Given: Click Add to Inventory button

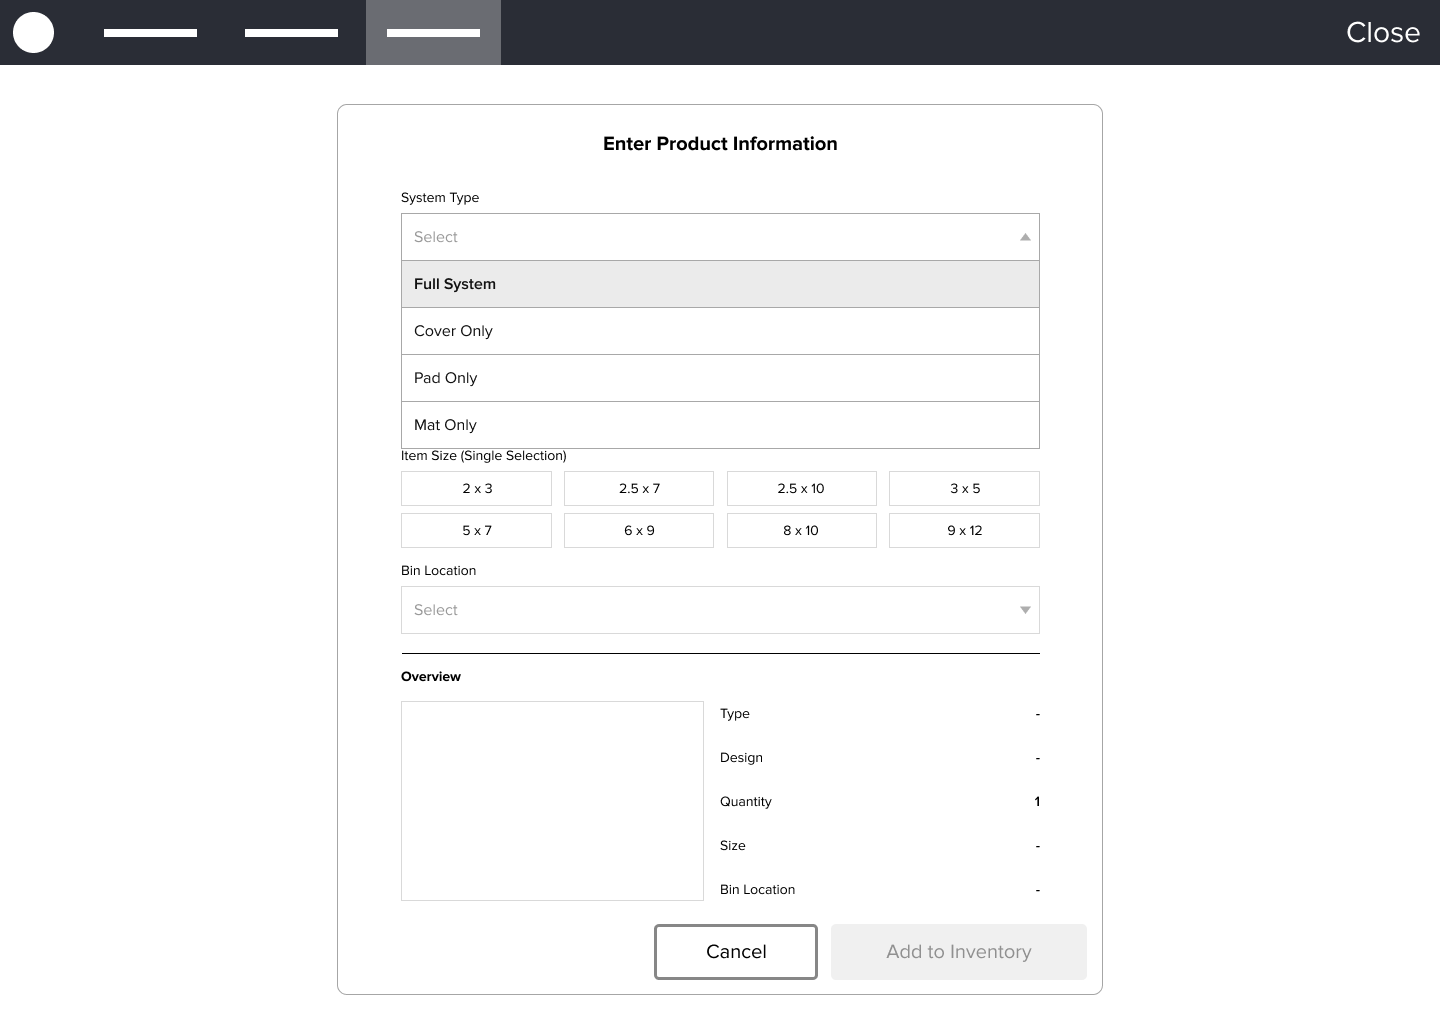Looking at the screenshot, I should 959,952.
